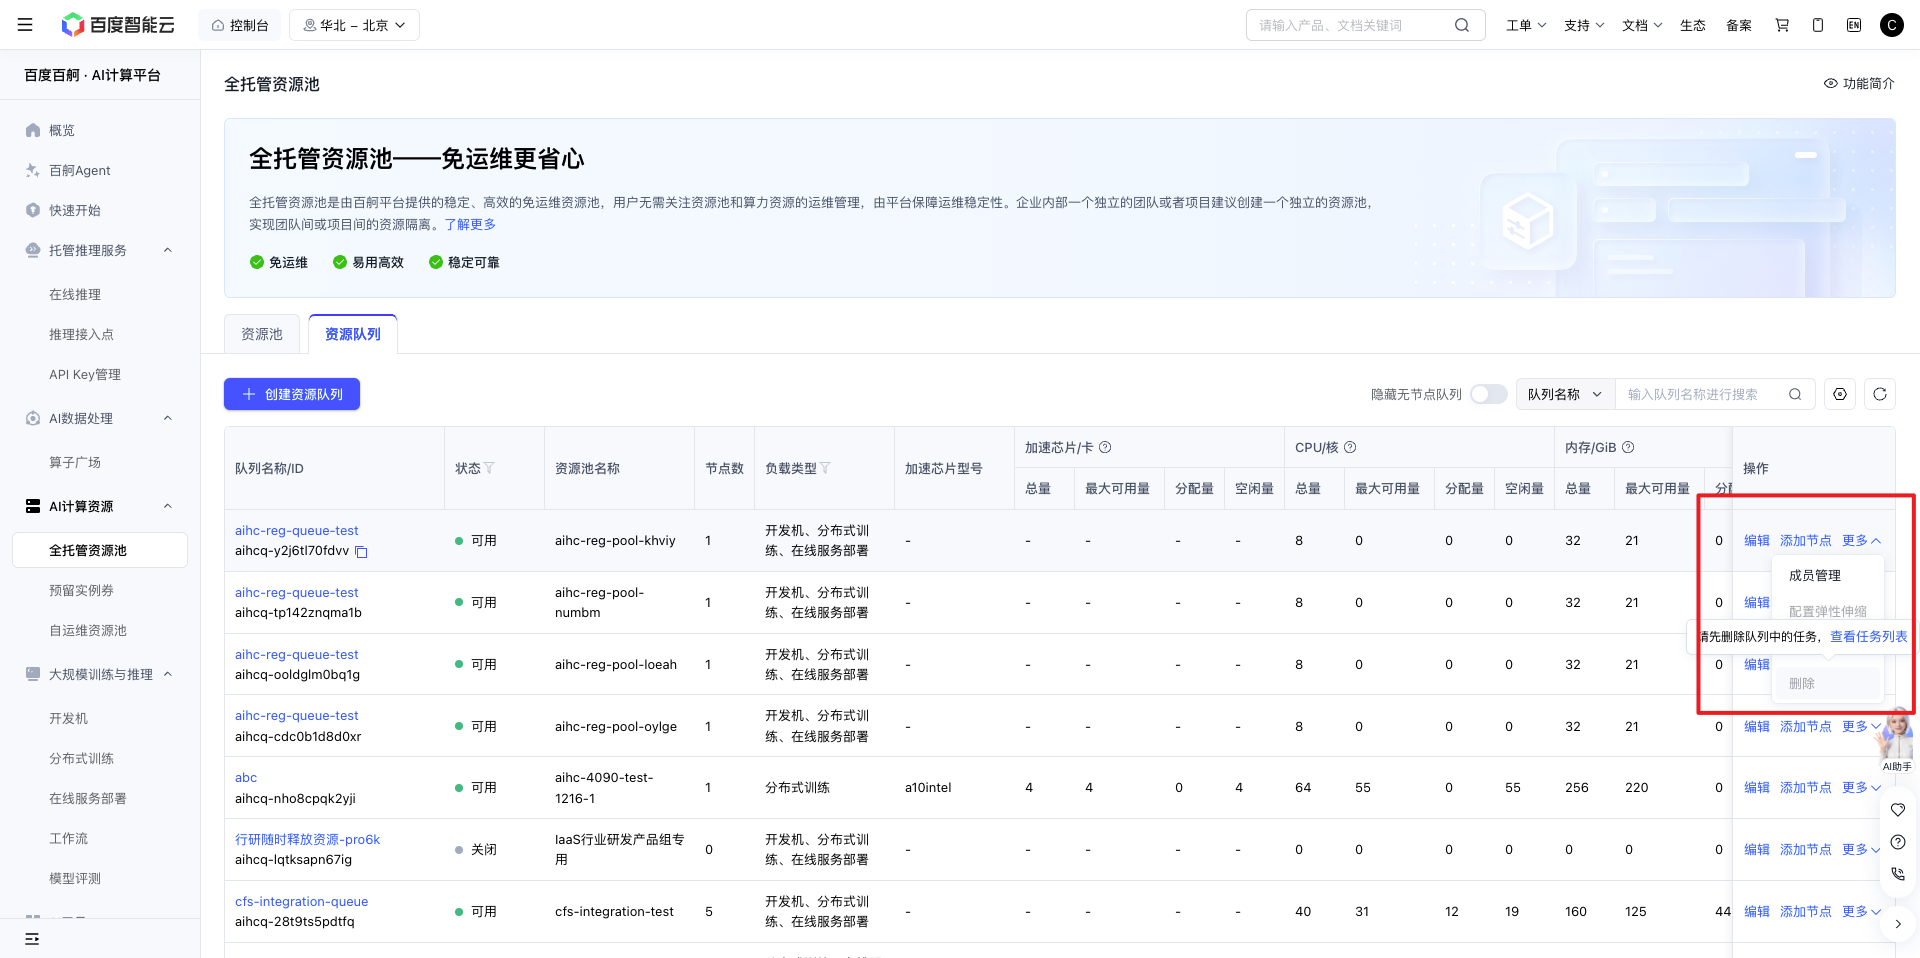
Task: Switch language via the EN icon
Action: coord(1854,25)
